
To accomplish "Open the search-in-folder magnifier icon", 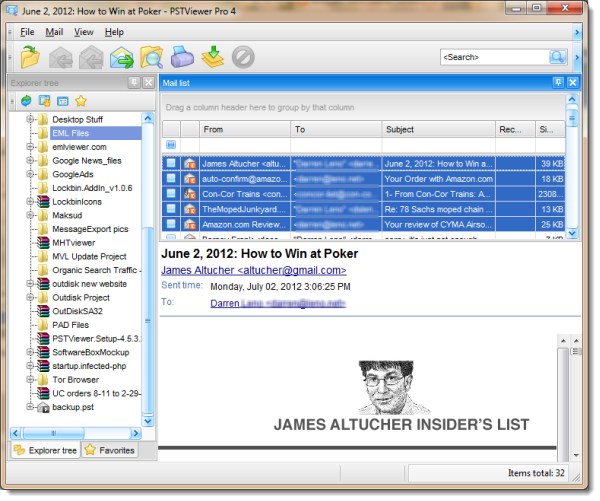I will [152, 57].
